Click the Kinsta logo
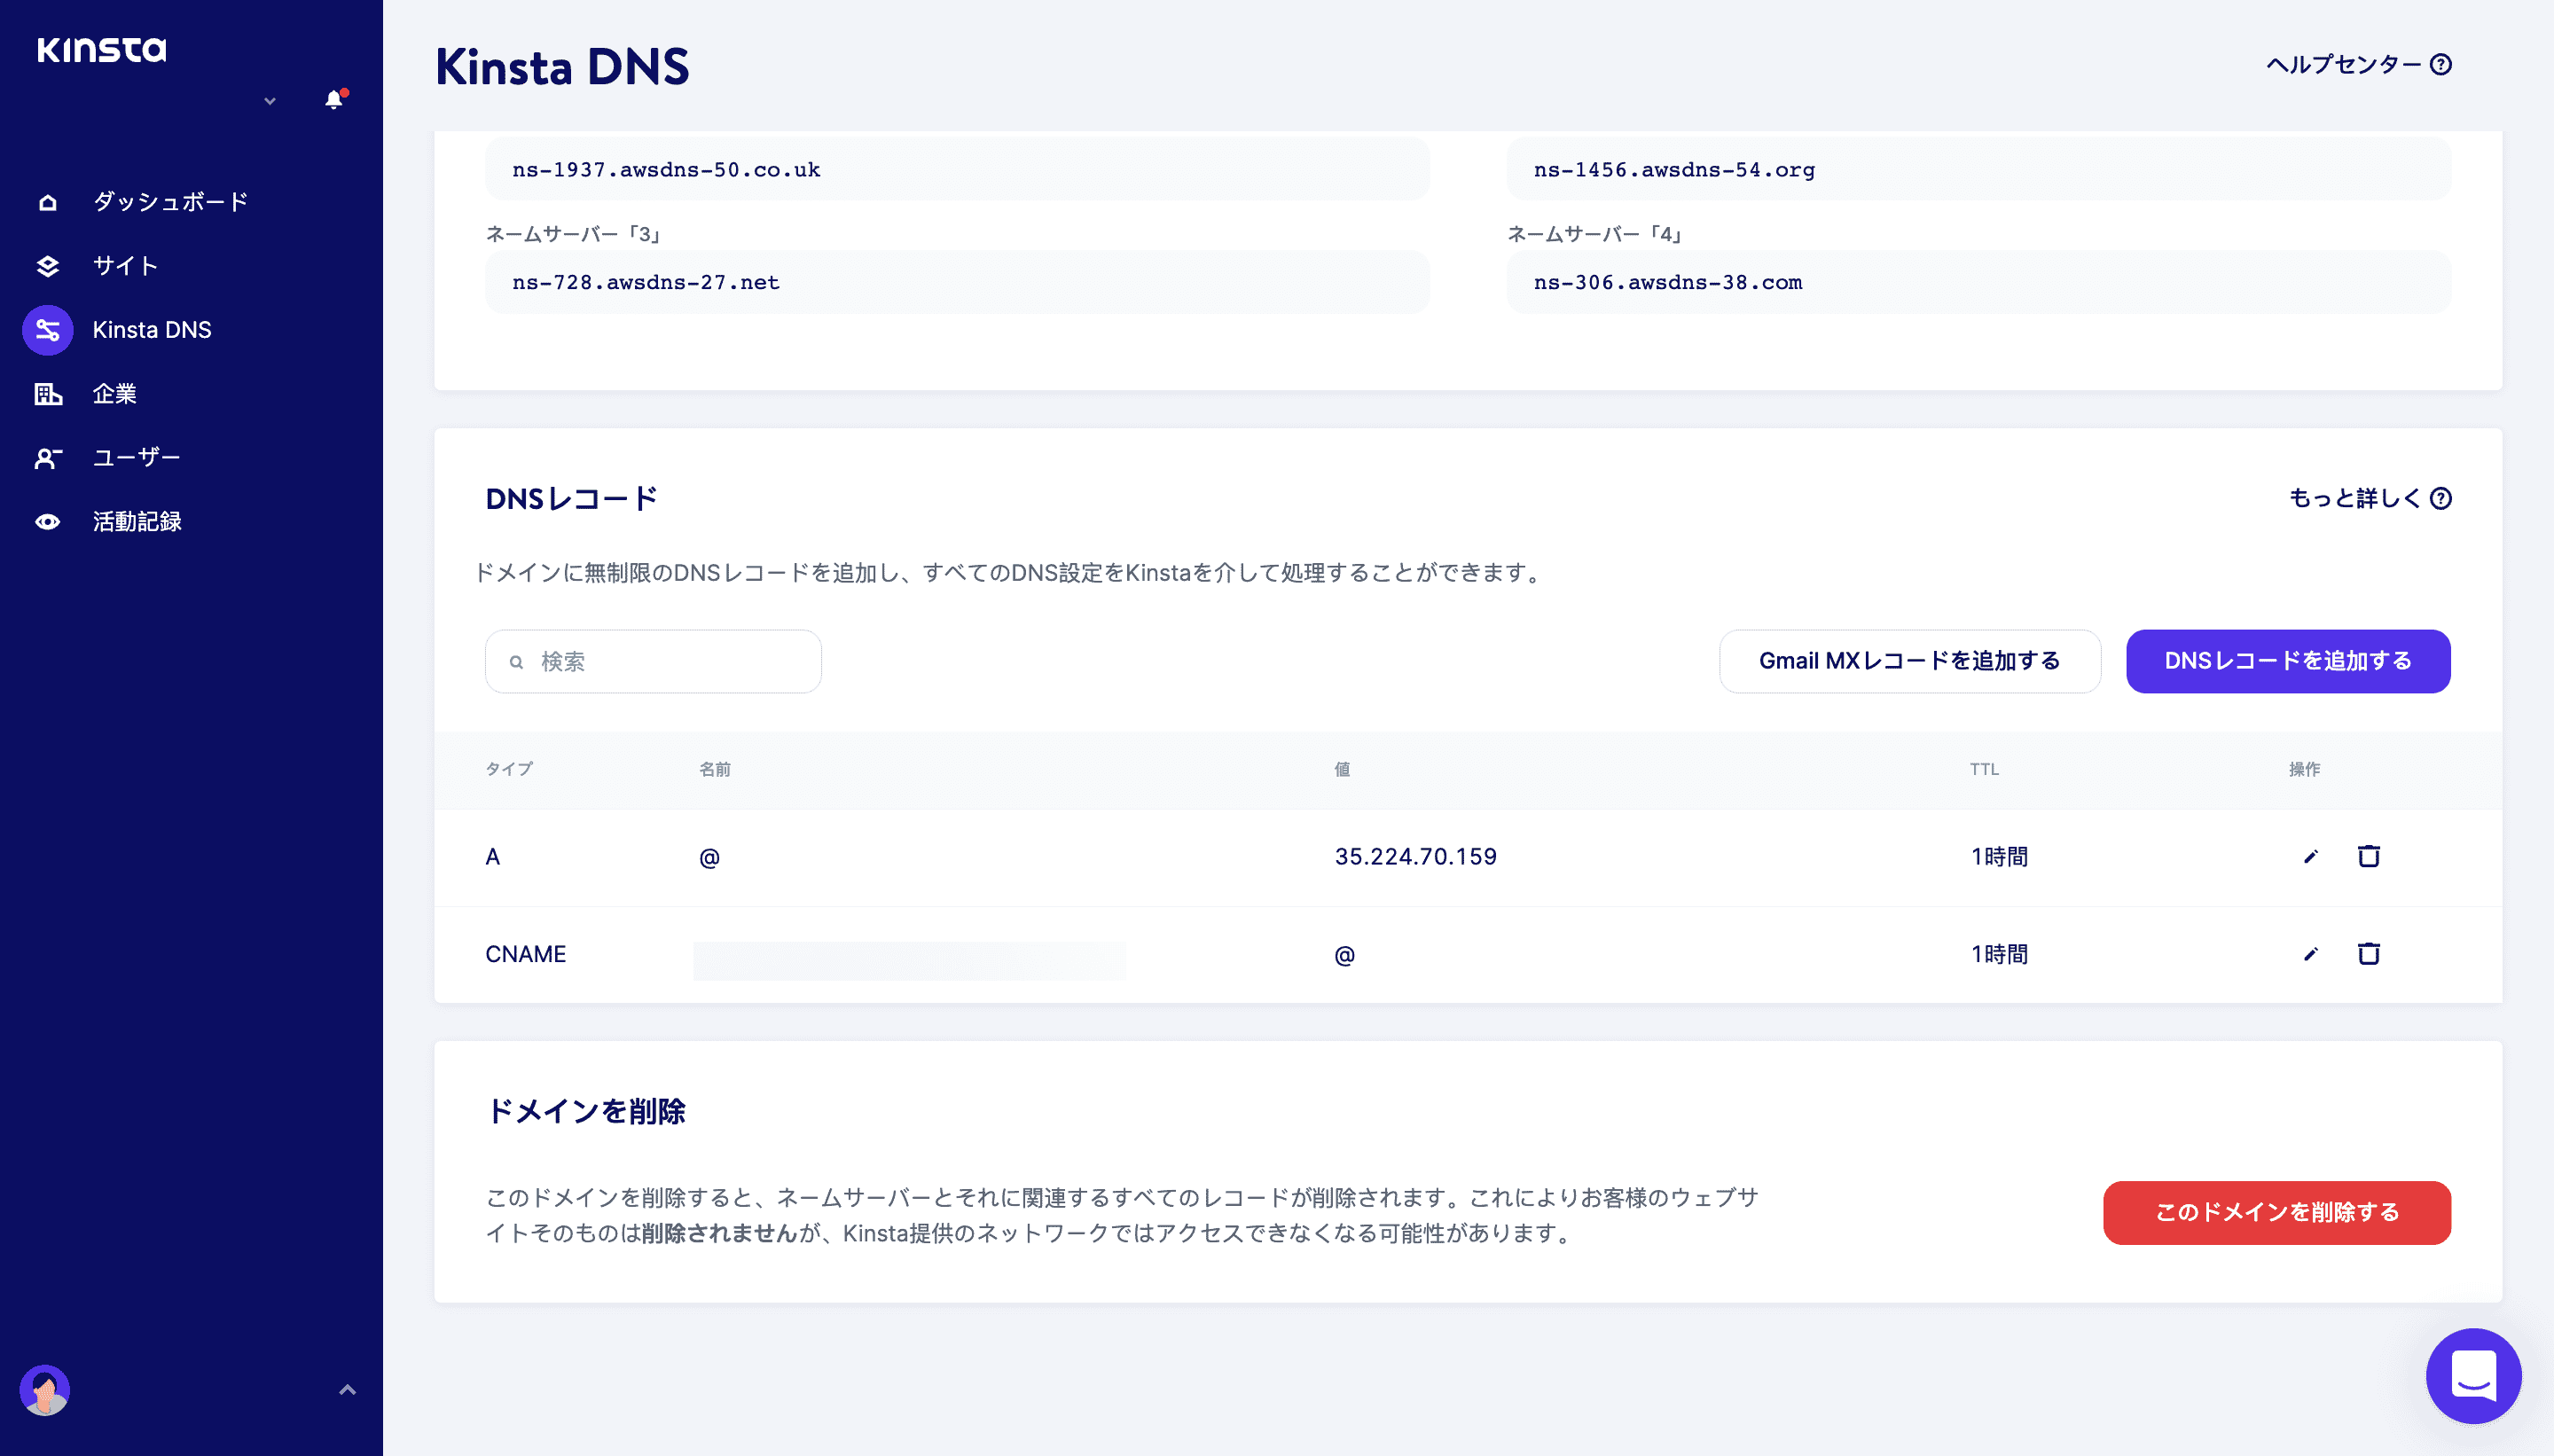Image resolution: width=2554 pixels, height=1456 pixels. (101, 48)
